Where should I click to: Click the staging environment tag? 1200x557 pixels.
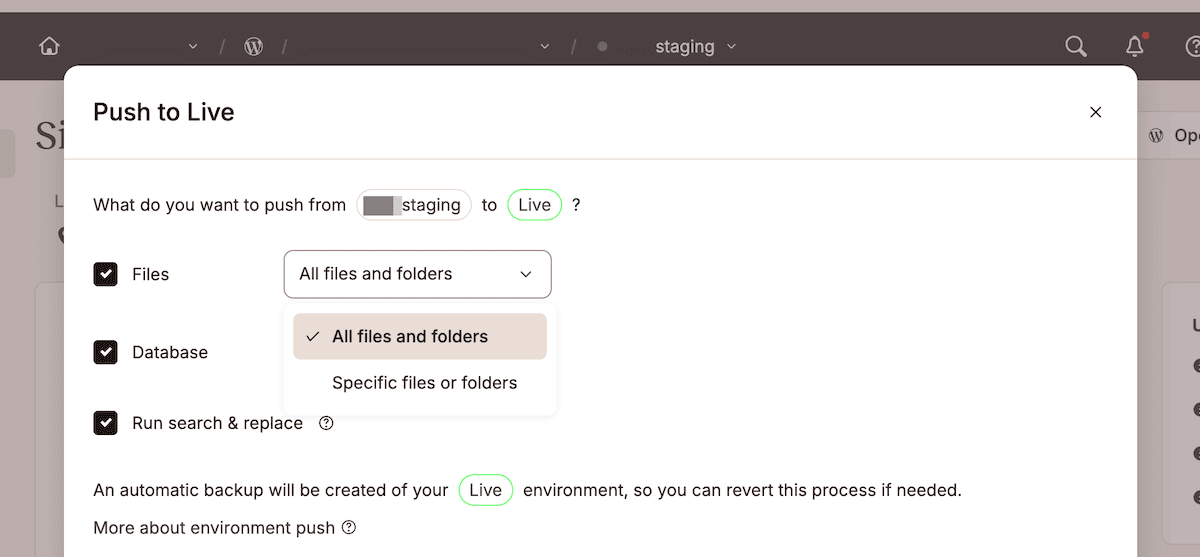pyautogui.click(x=414, y=205)
